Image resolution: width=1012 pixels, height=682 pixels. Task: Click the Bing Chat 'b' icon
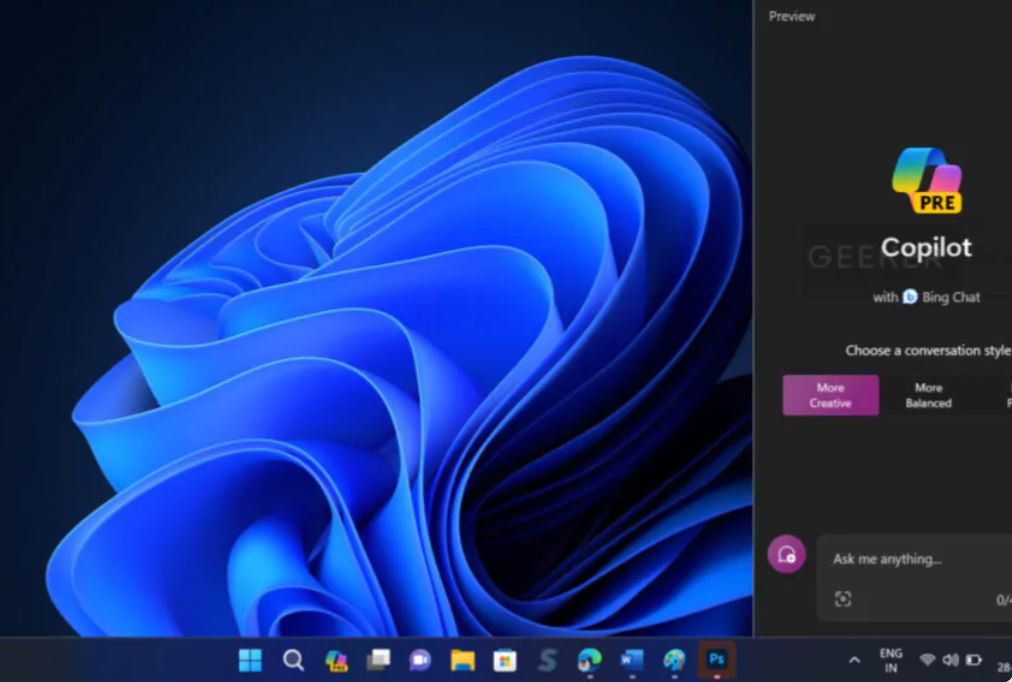(910, 297)
